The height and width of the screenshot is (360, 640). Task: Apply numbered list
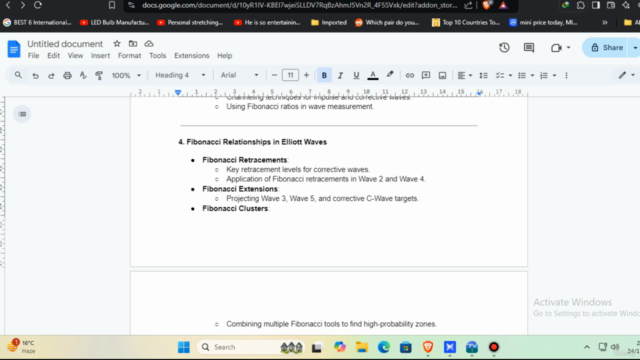544,76
